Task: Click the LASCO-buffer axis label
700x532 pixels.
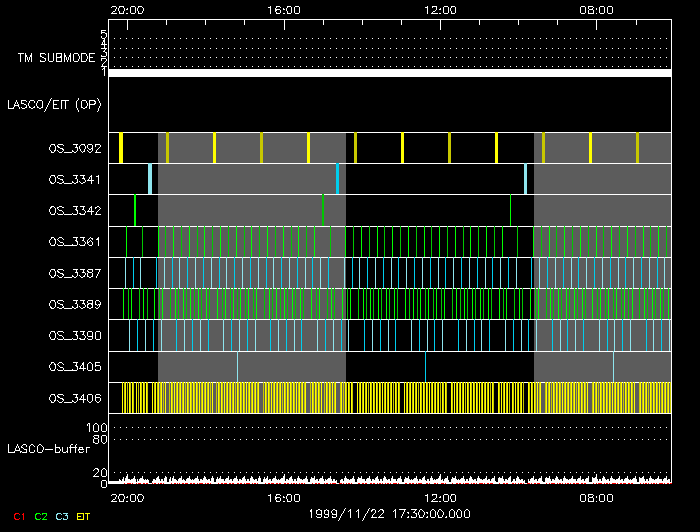Action: (x=48, y=448)
